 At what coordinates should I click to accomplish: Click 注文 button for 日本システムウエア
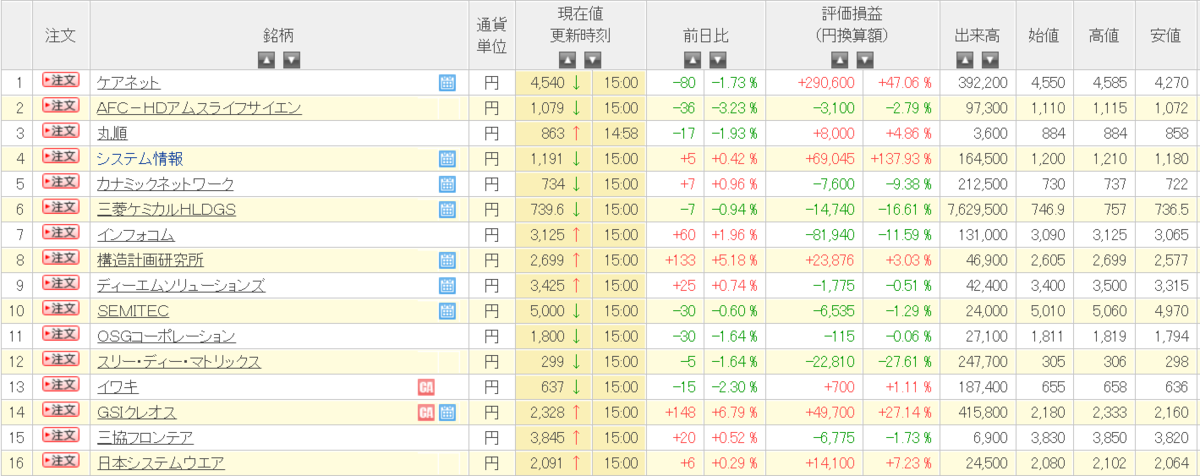click(x=60, y=462)
